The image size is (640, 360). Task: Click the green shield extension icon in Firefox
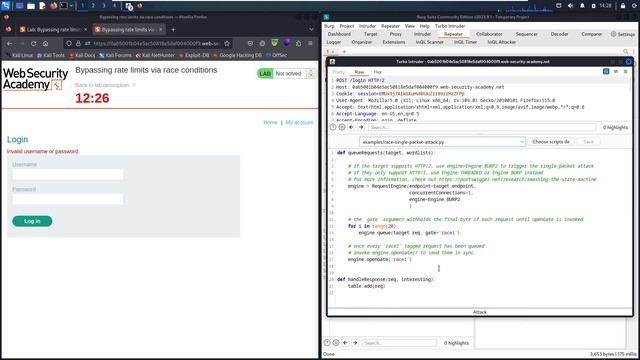point(275,43)
